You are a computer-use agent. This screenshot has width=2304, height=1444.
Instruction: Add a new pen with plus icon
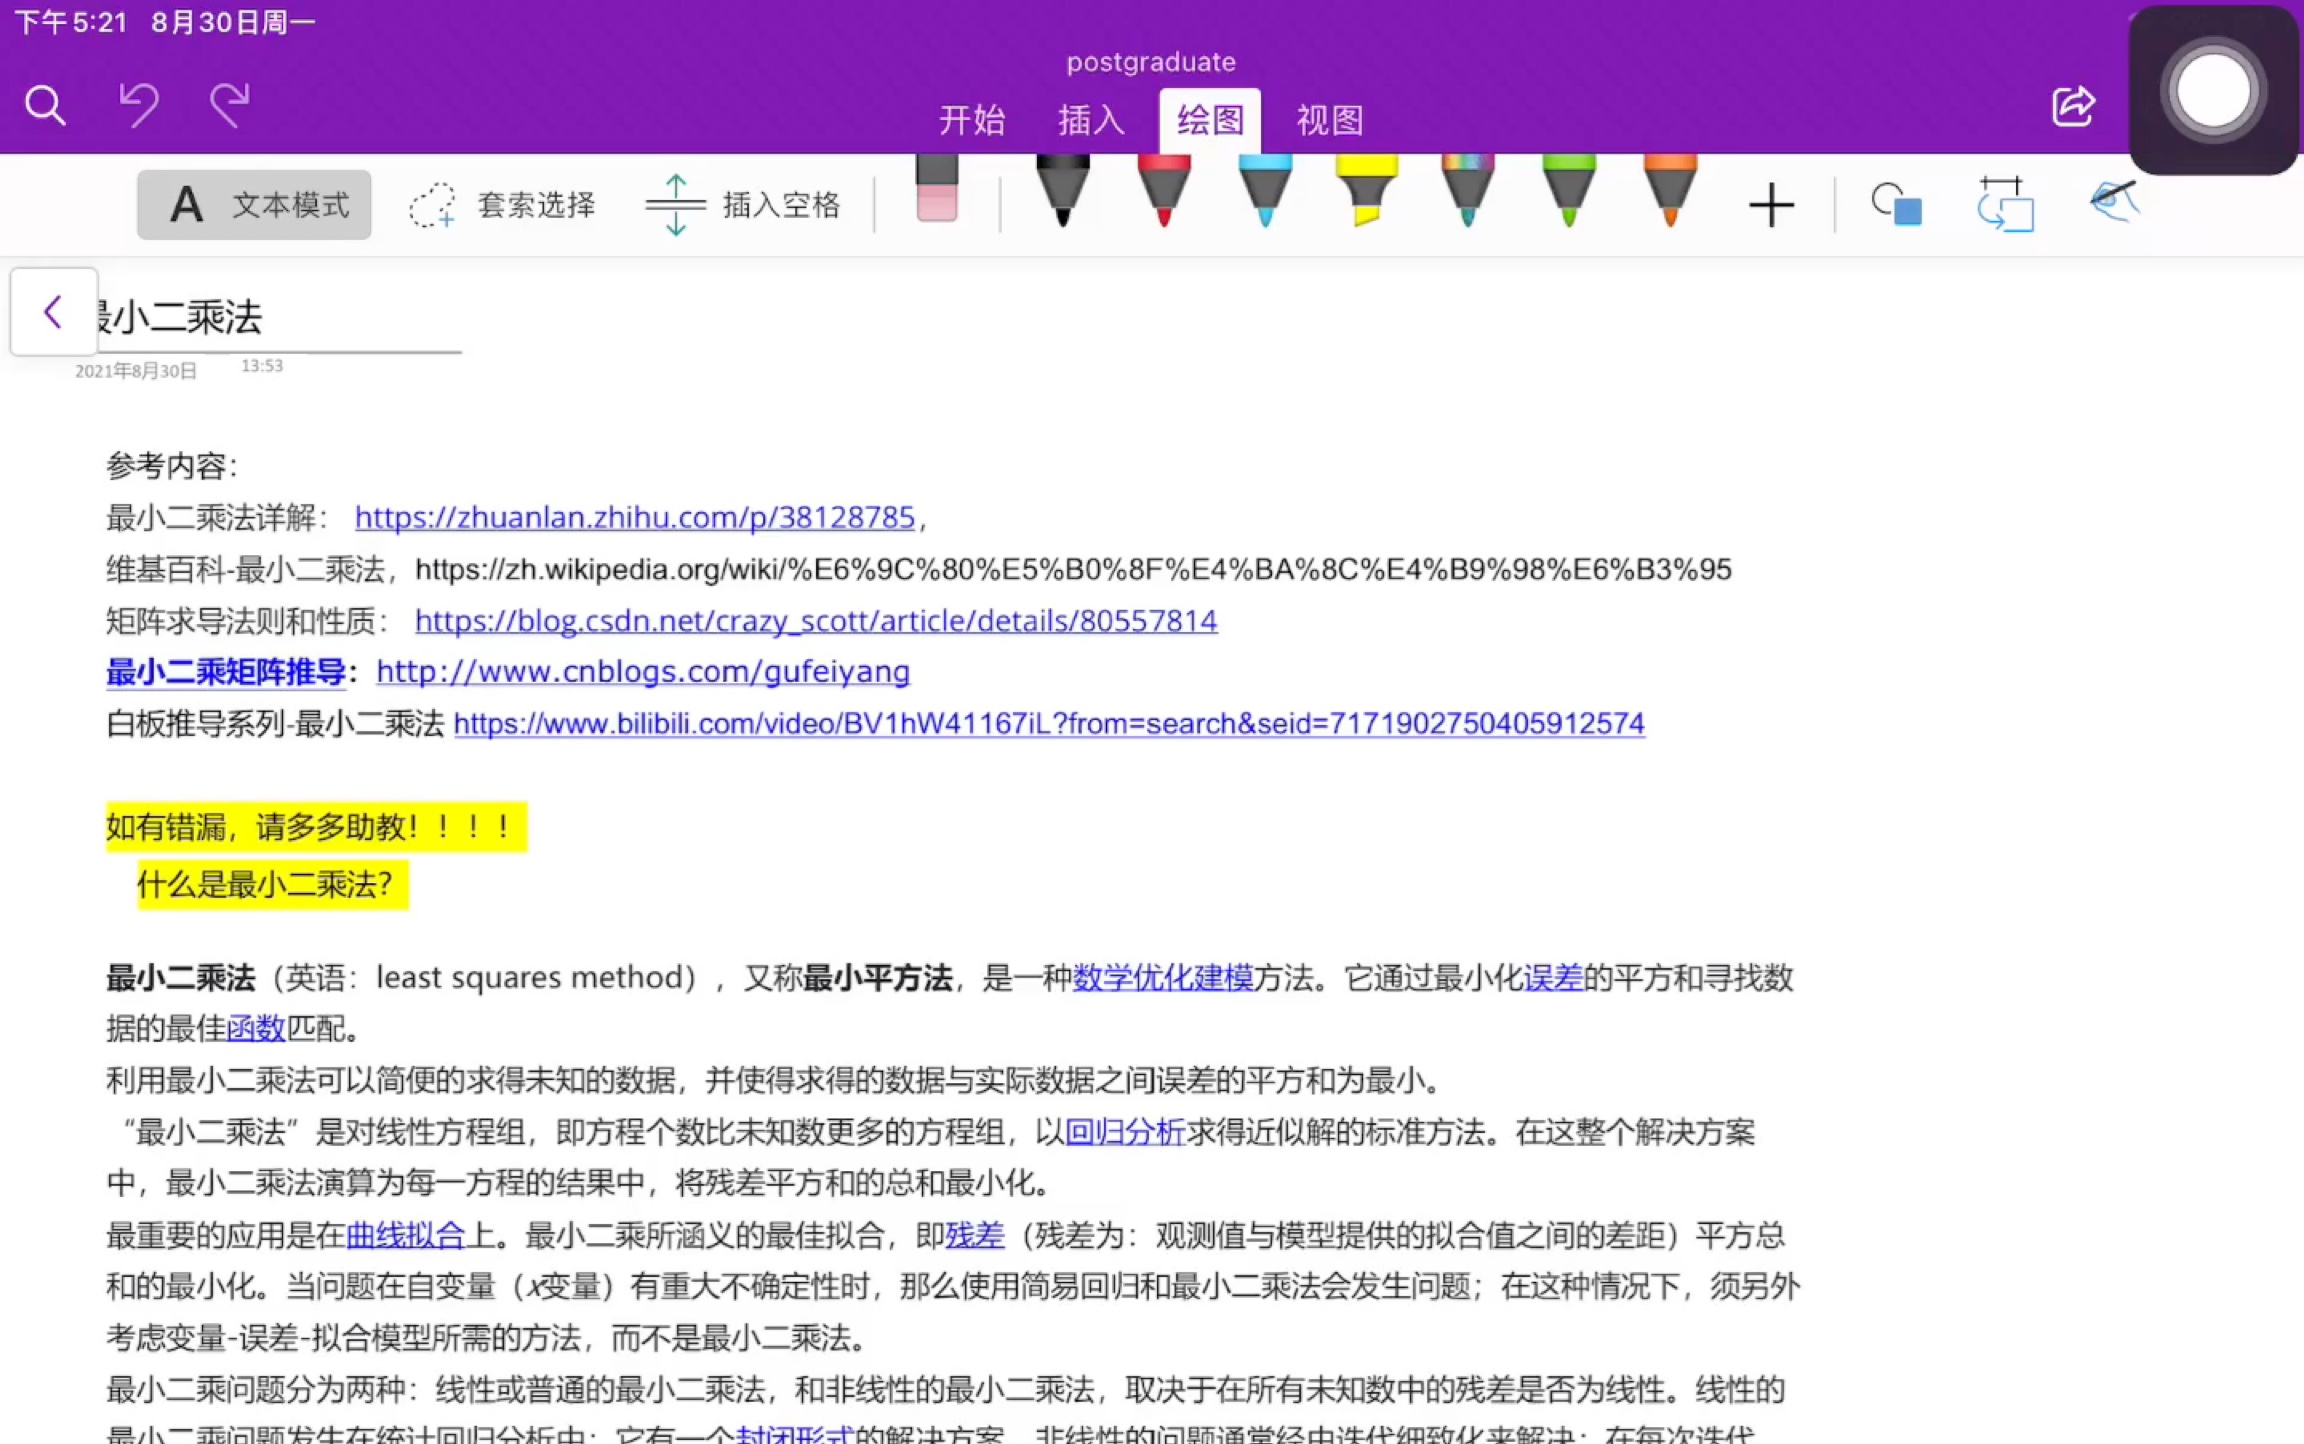click(1771, 205)
